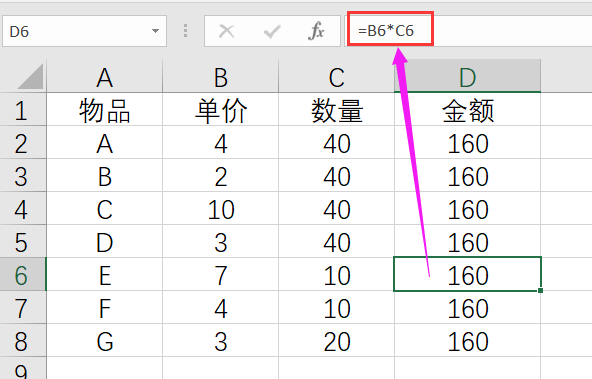Click the fill handle of cell D6

point(541,290)
